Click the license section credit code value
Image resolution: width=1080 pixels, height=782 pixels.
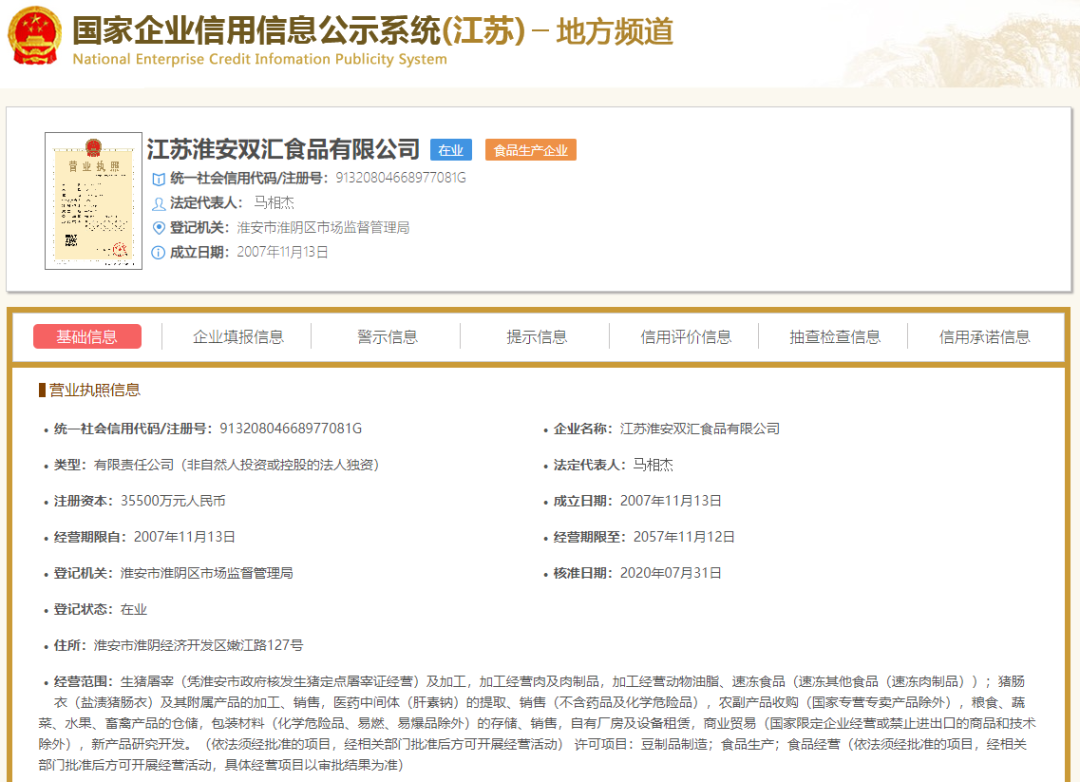[291, 429]
